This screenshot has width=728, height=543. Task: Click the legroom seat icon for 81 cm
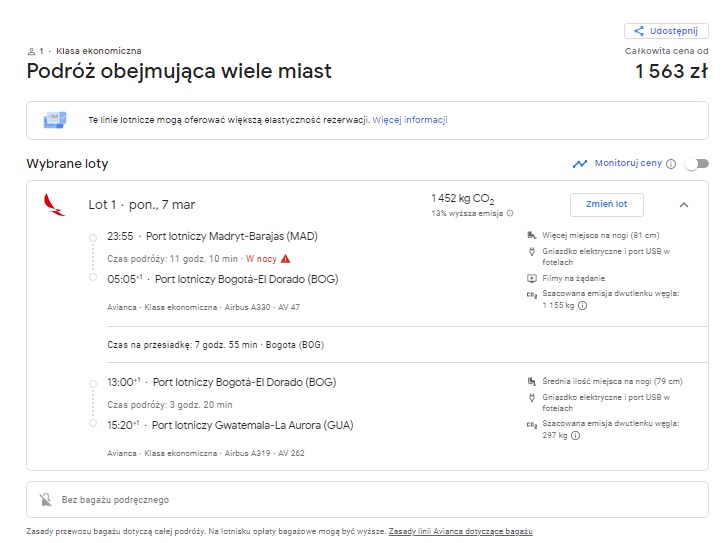click(532, 235)
